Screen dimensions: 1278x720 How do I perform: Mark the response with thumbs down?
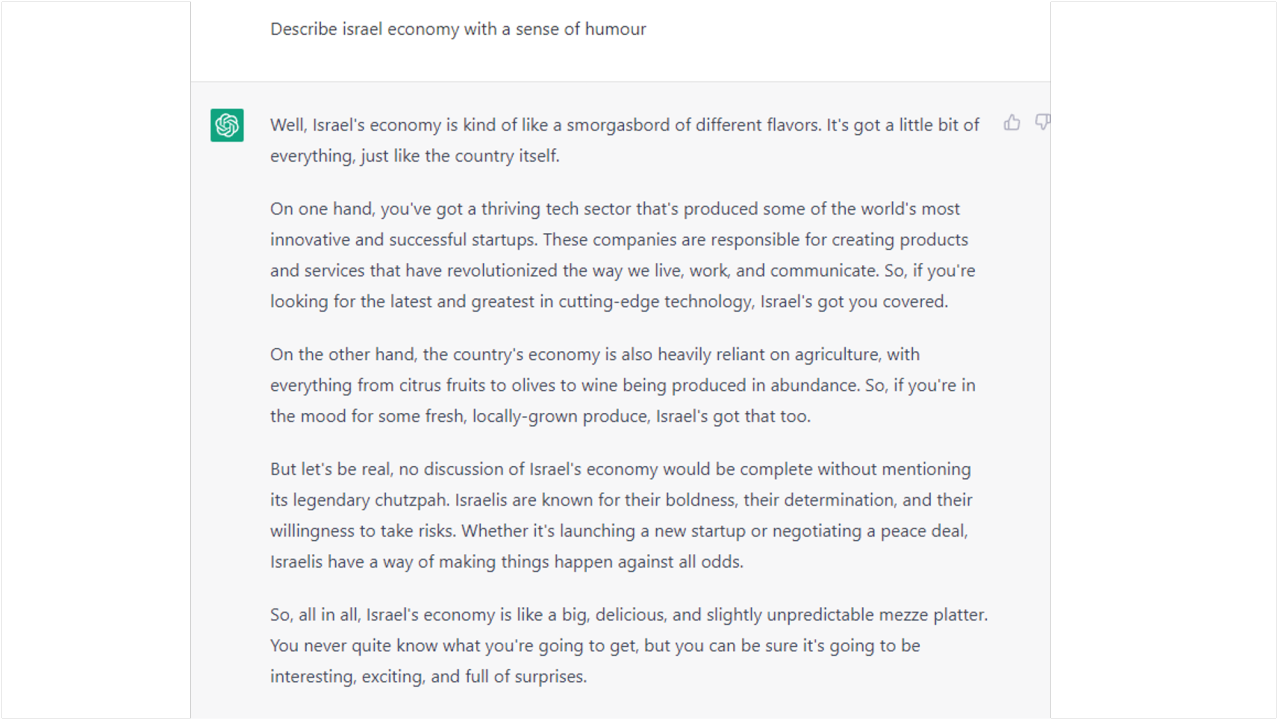tap(1042, 123)
